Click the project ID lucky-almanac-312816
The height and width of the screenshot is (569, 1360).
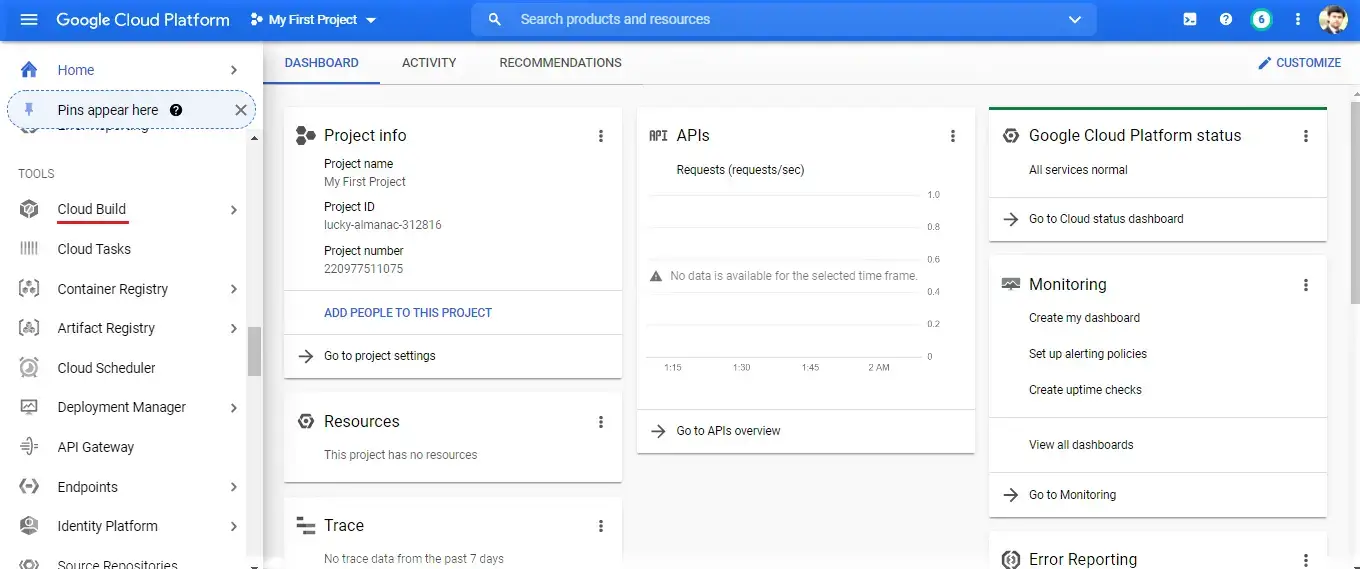point(382,225)
